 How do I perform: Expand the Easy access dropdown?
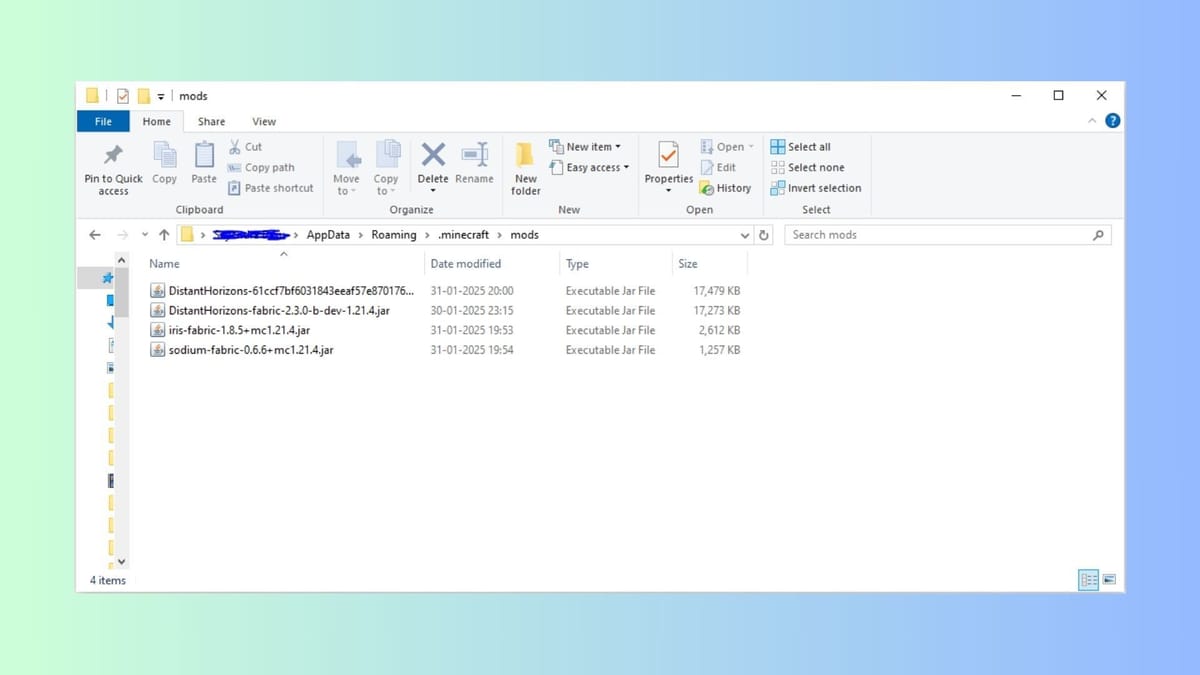point(590,167)
